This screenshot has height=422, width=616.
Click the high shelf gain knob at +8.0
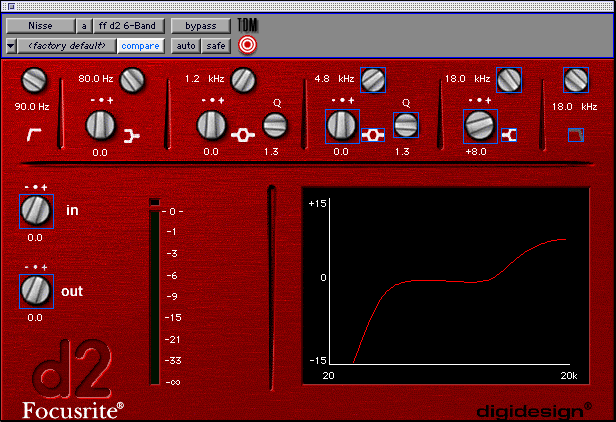(480, 126)
